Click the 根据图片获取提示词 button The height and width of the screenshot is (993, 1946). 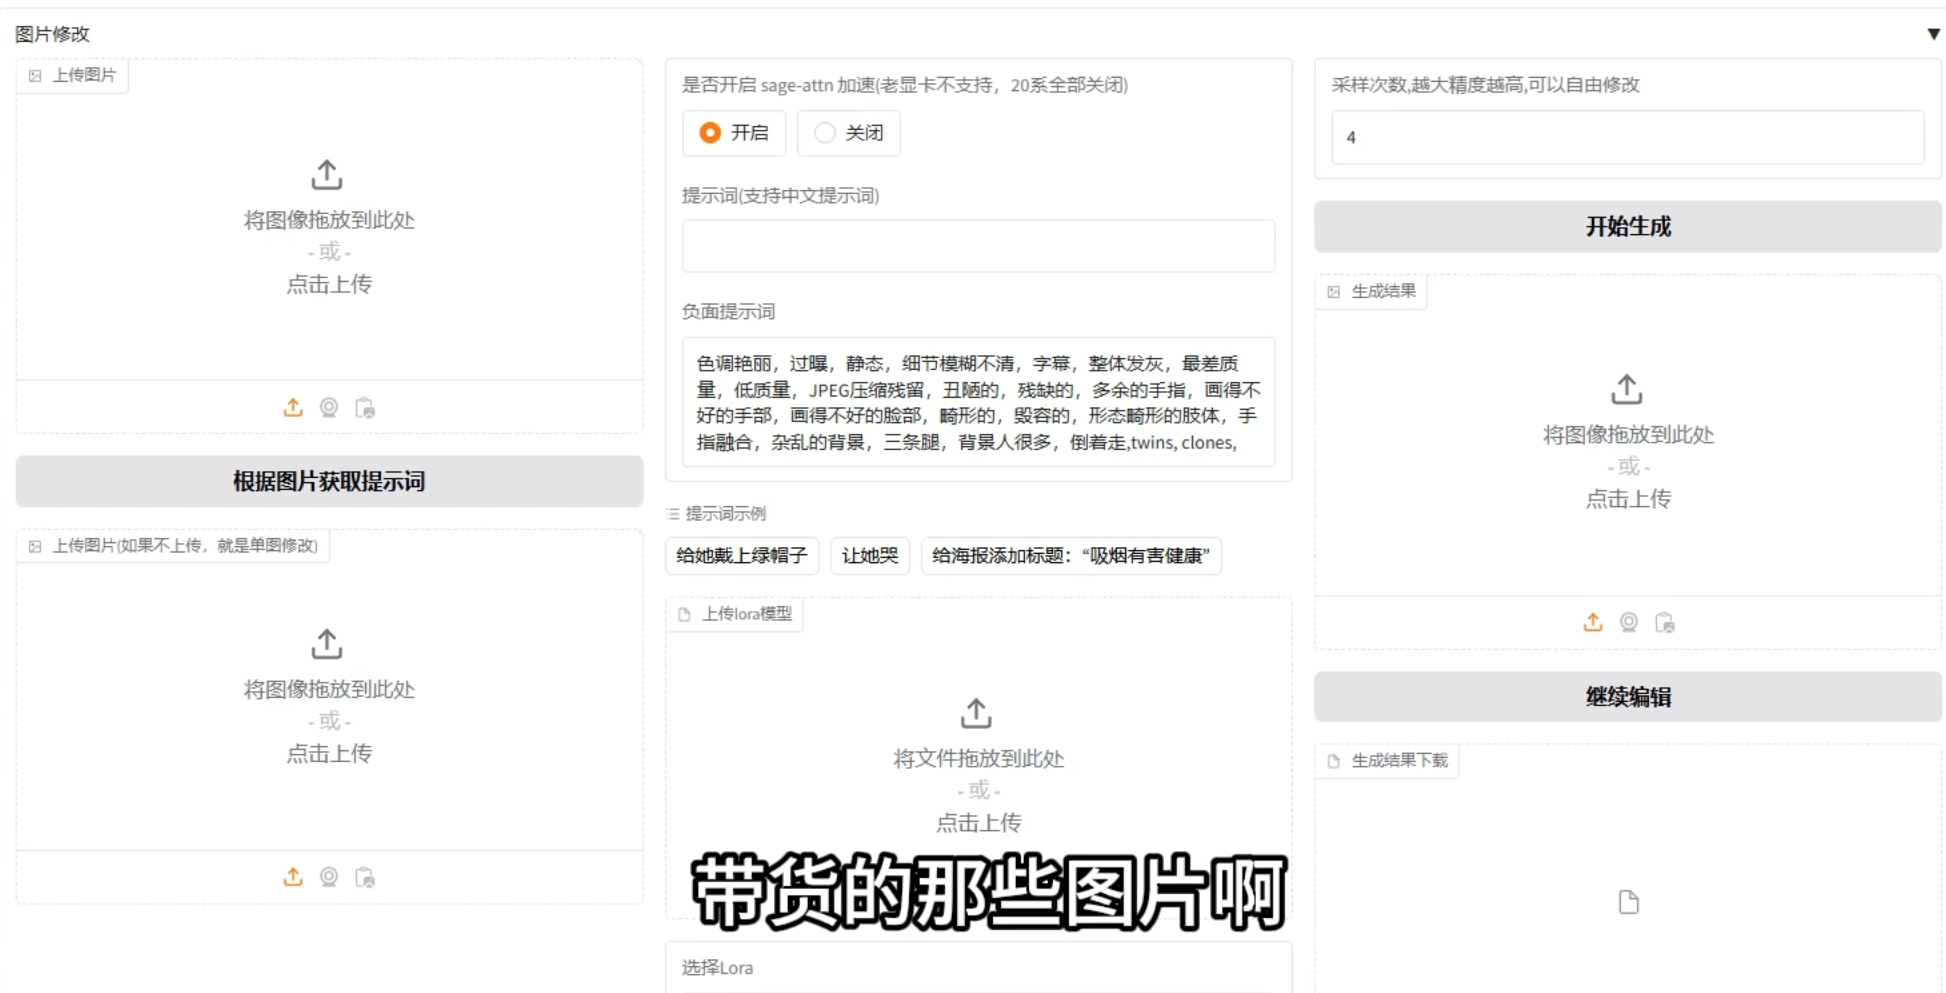[x=329, y=481]
